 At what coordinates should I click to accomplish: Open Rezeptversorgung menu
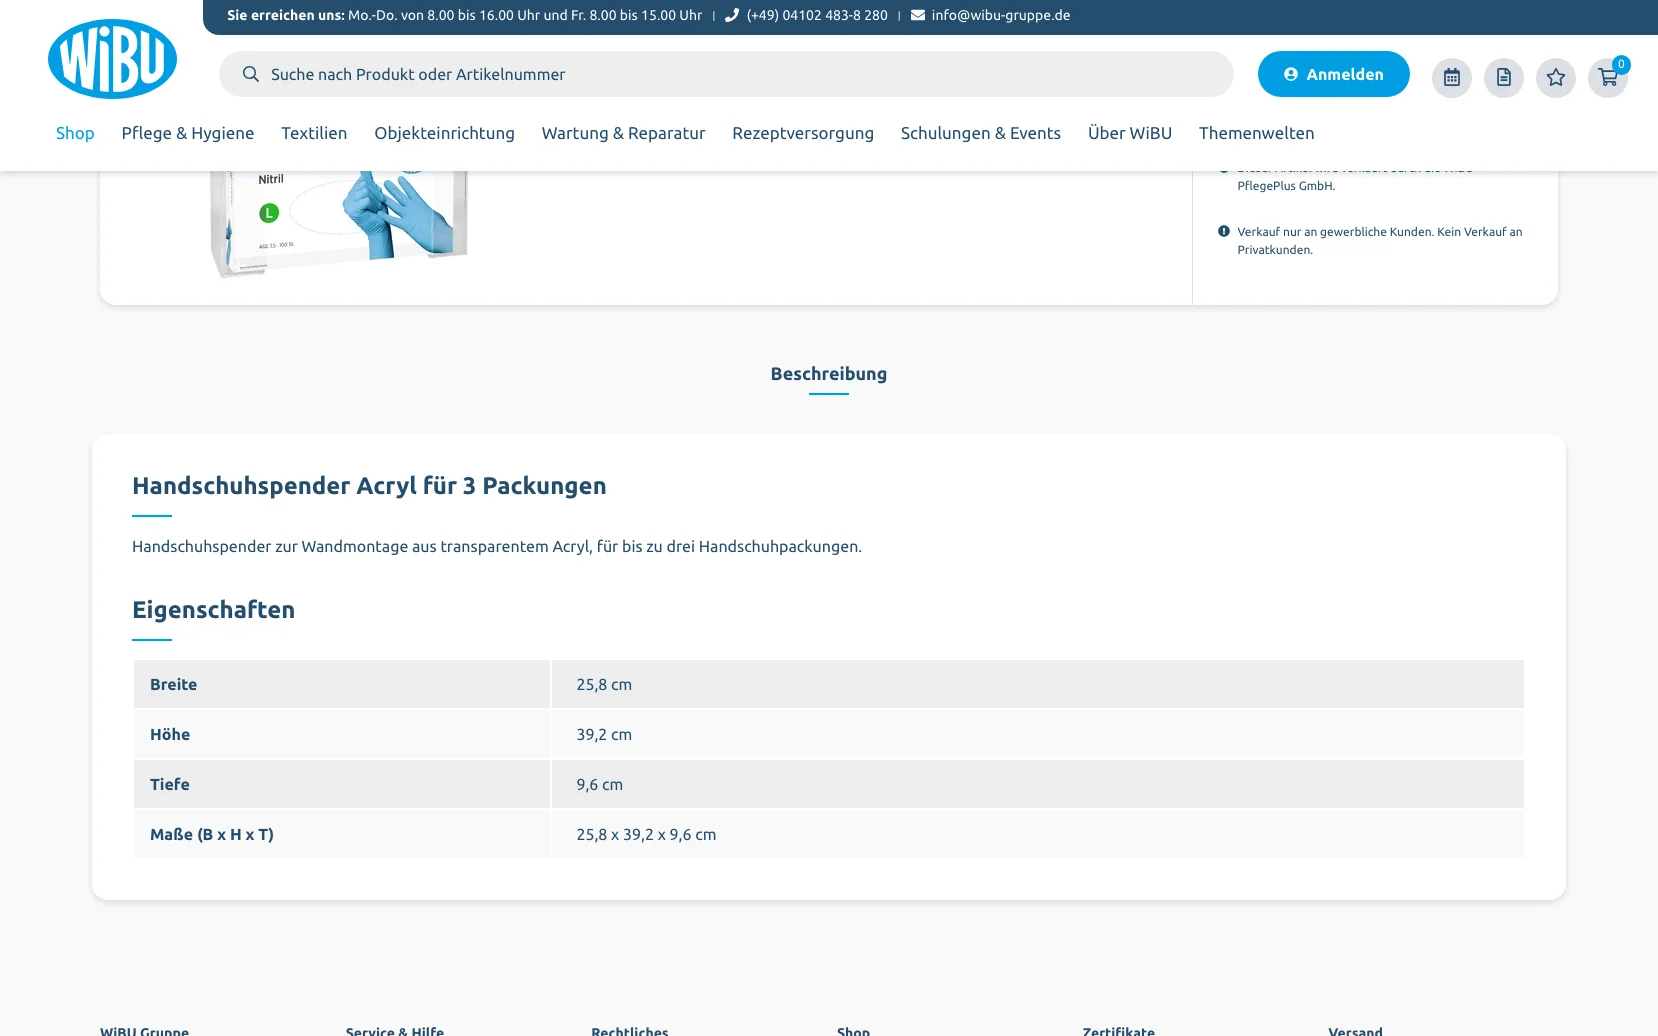coord(803,133)
